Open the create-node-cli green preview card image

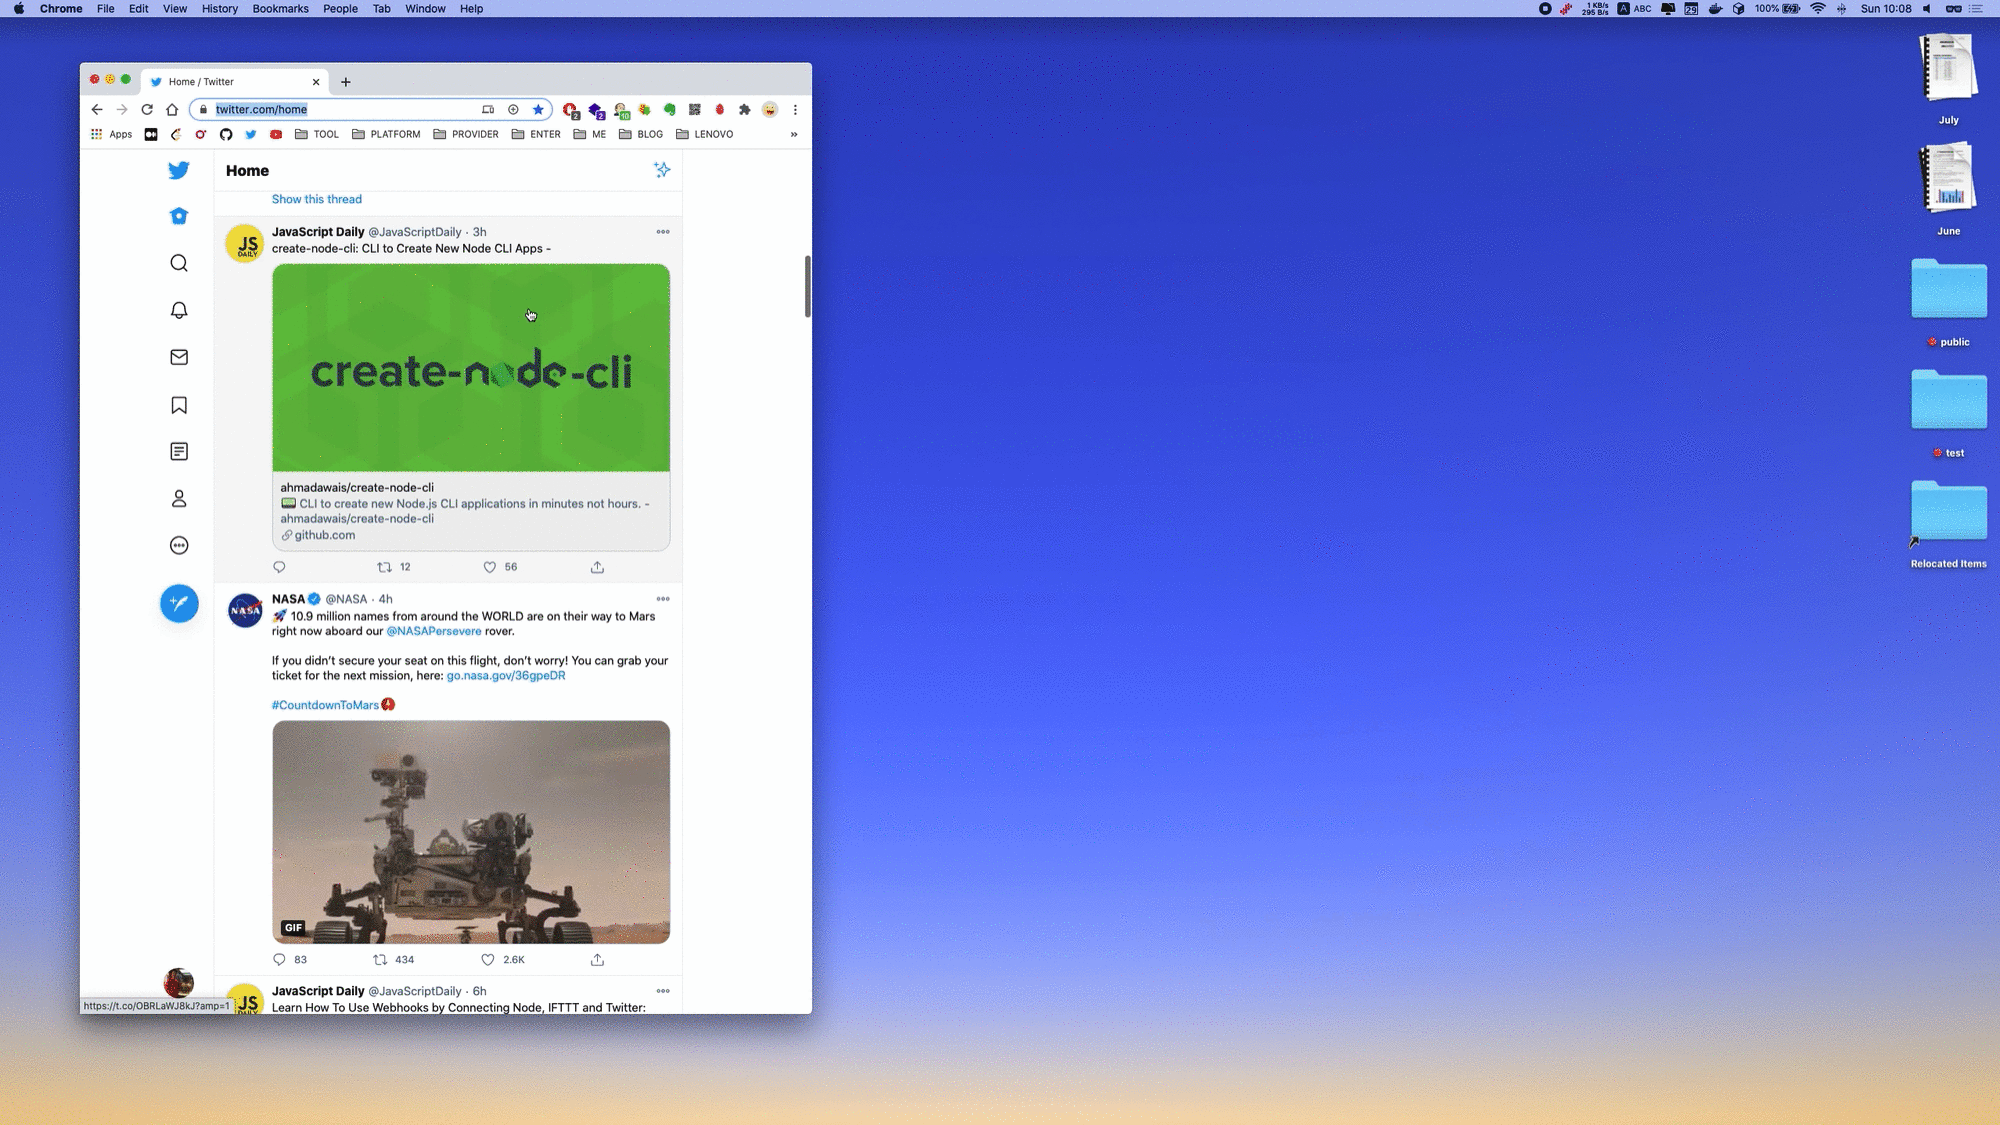(471, 368)
